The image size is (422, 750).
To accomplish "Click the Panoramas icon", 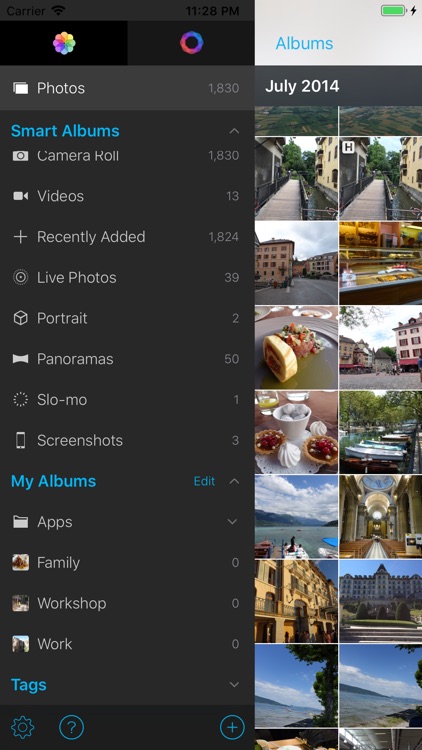I will tap(21, 359).
